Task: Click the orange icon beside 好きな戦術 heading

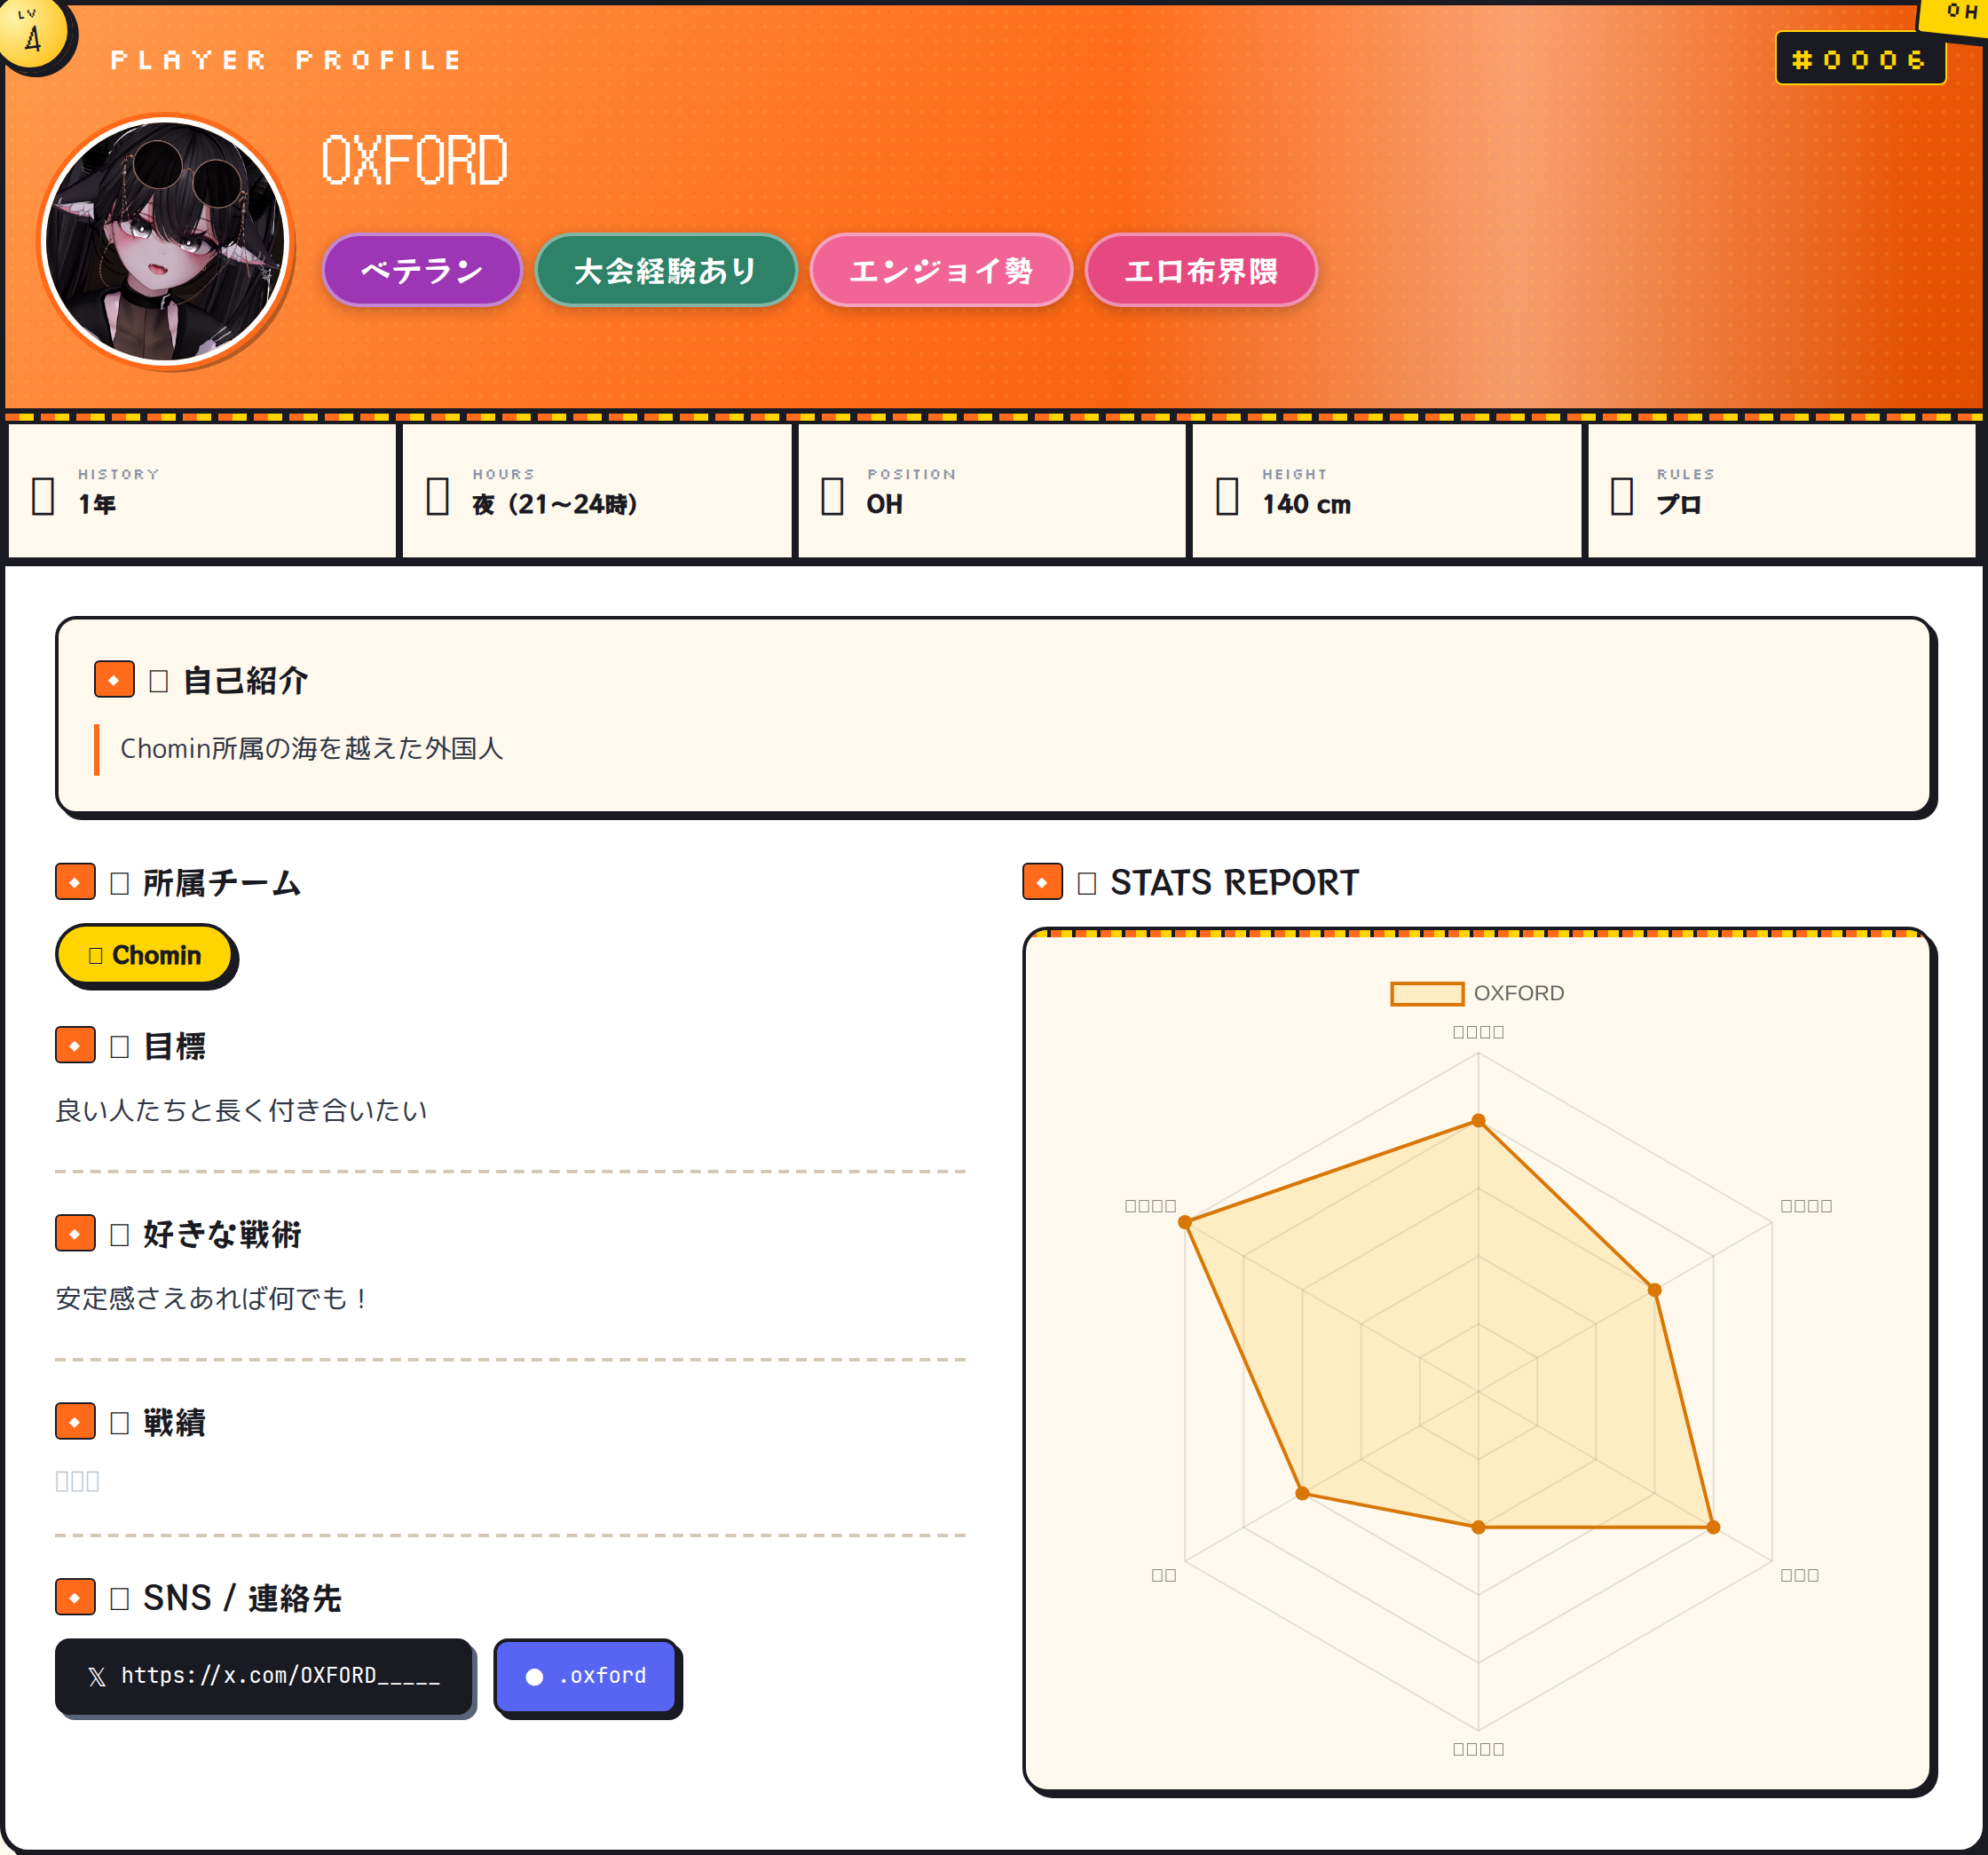Action: click(75, 1233)
